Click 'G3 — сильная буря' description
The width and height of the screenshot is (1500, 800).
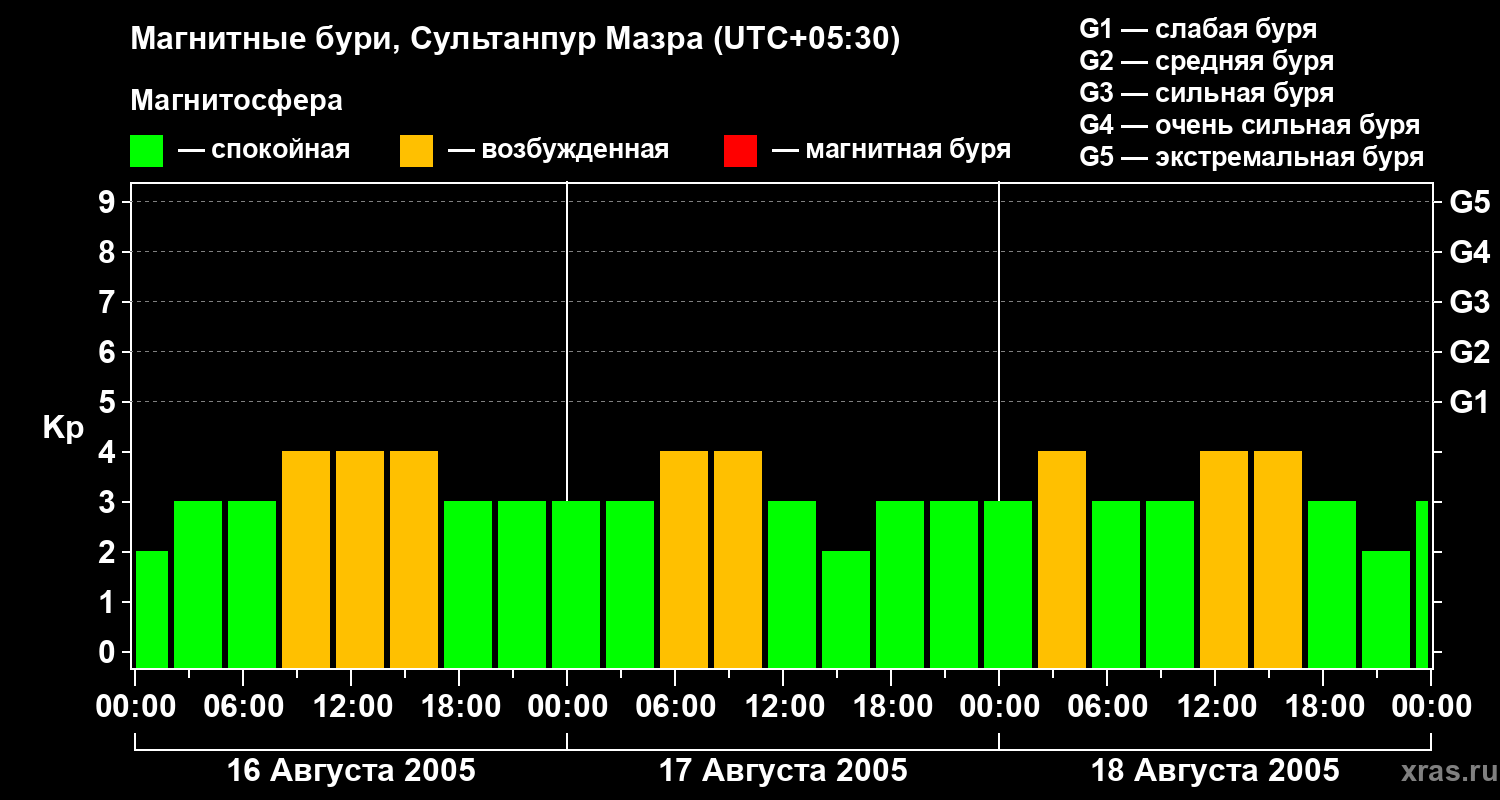1206,93
